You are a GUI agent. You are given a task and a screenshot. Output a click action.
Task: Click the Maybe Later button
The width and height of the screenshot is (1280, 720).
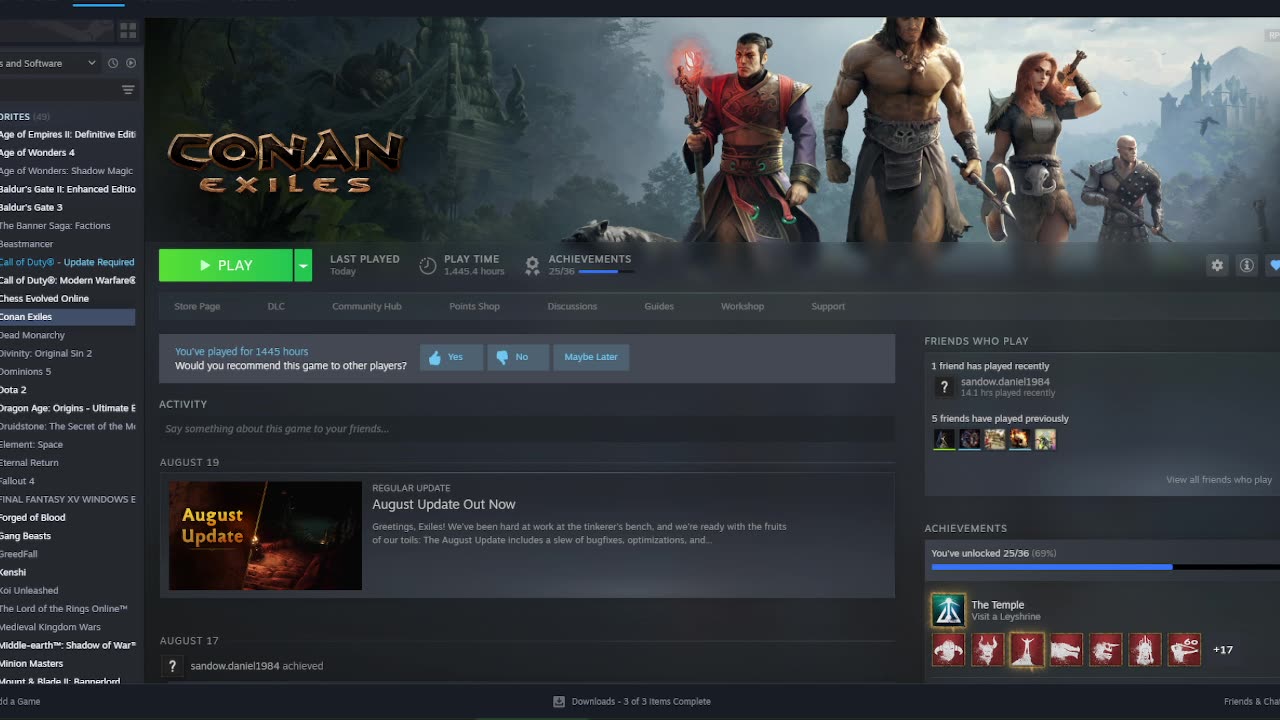(591, 357)
